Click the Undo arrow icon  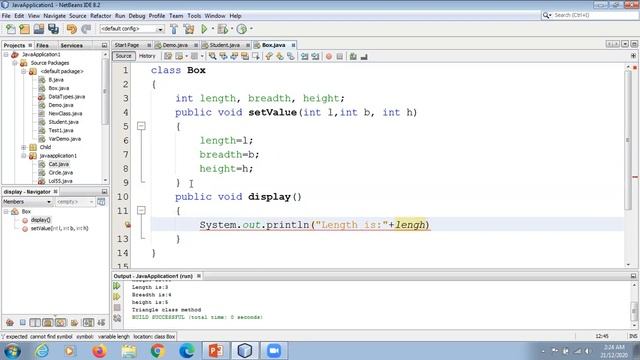coord(71,29)
